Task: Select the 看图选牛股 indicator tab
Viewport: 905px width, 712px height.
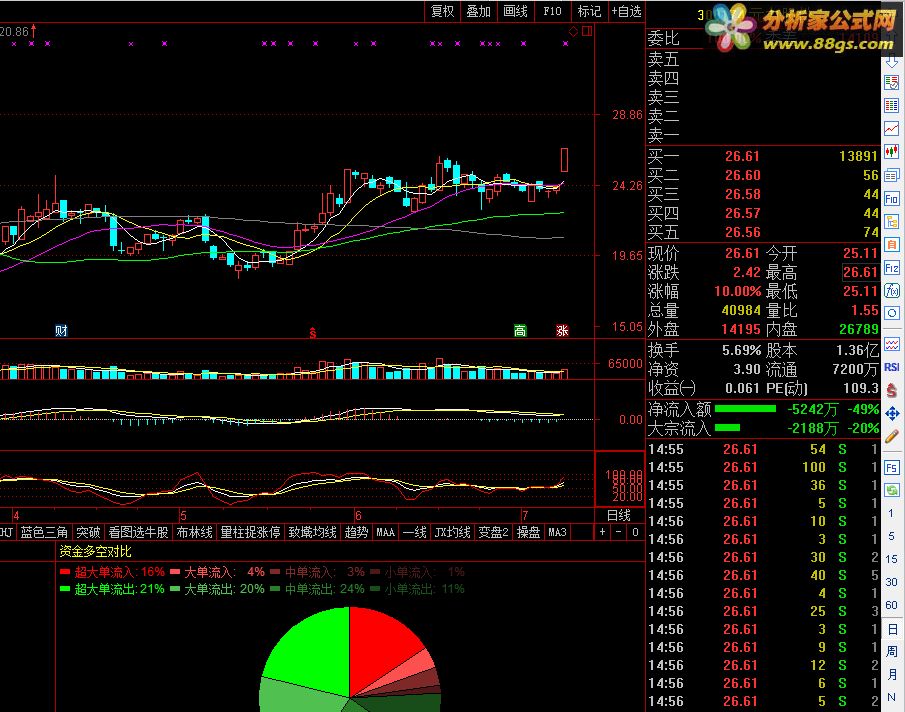Action: [x=139, y=532]
